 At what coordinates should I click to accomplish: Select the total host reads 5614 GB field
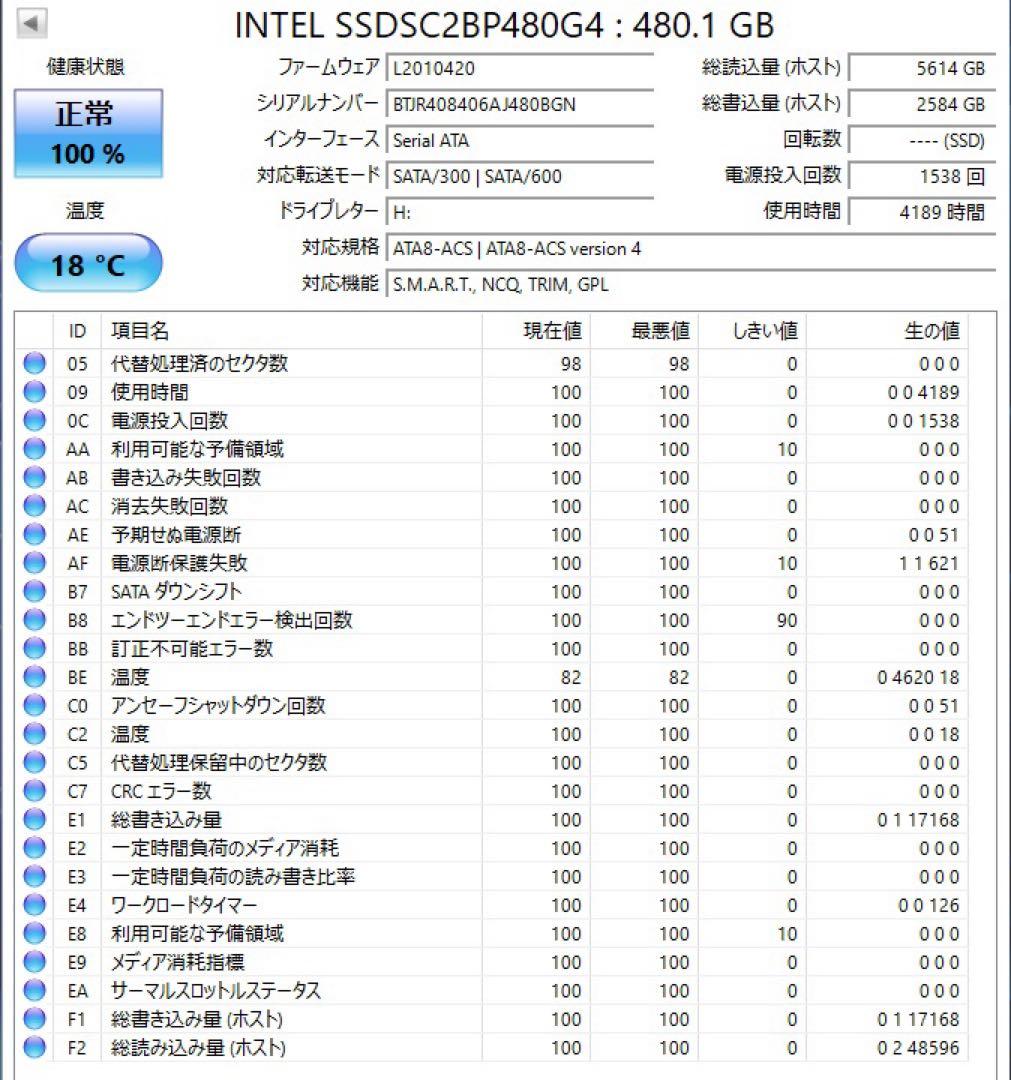pos(922,68)
